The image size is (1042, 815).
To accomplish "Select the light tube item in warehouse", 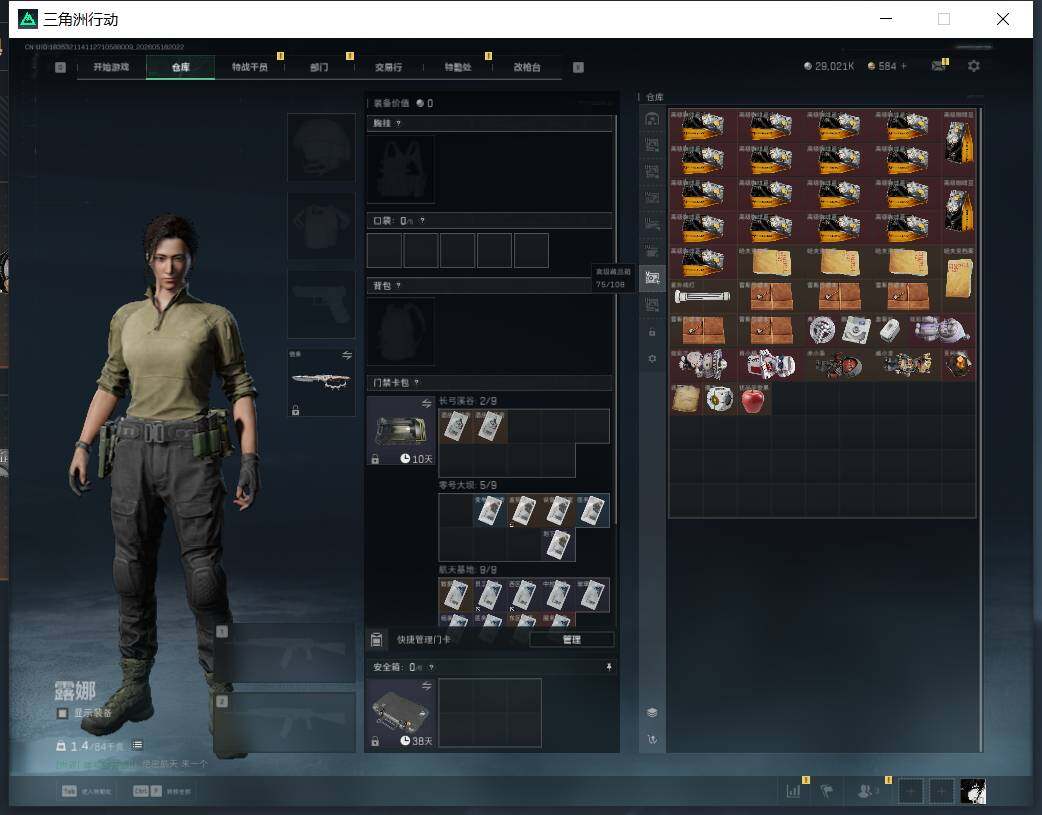I will click(702, 296).
